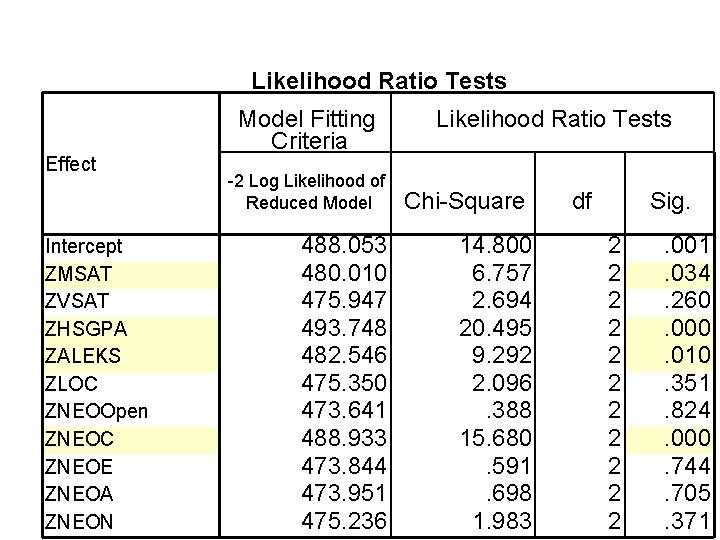
Task: Select the Chi-Square column header
Action: pyautogui.click(x=464, y=201)
